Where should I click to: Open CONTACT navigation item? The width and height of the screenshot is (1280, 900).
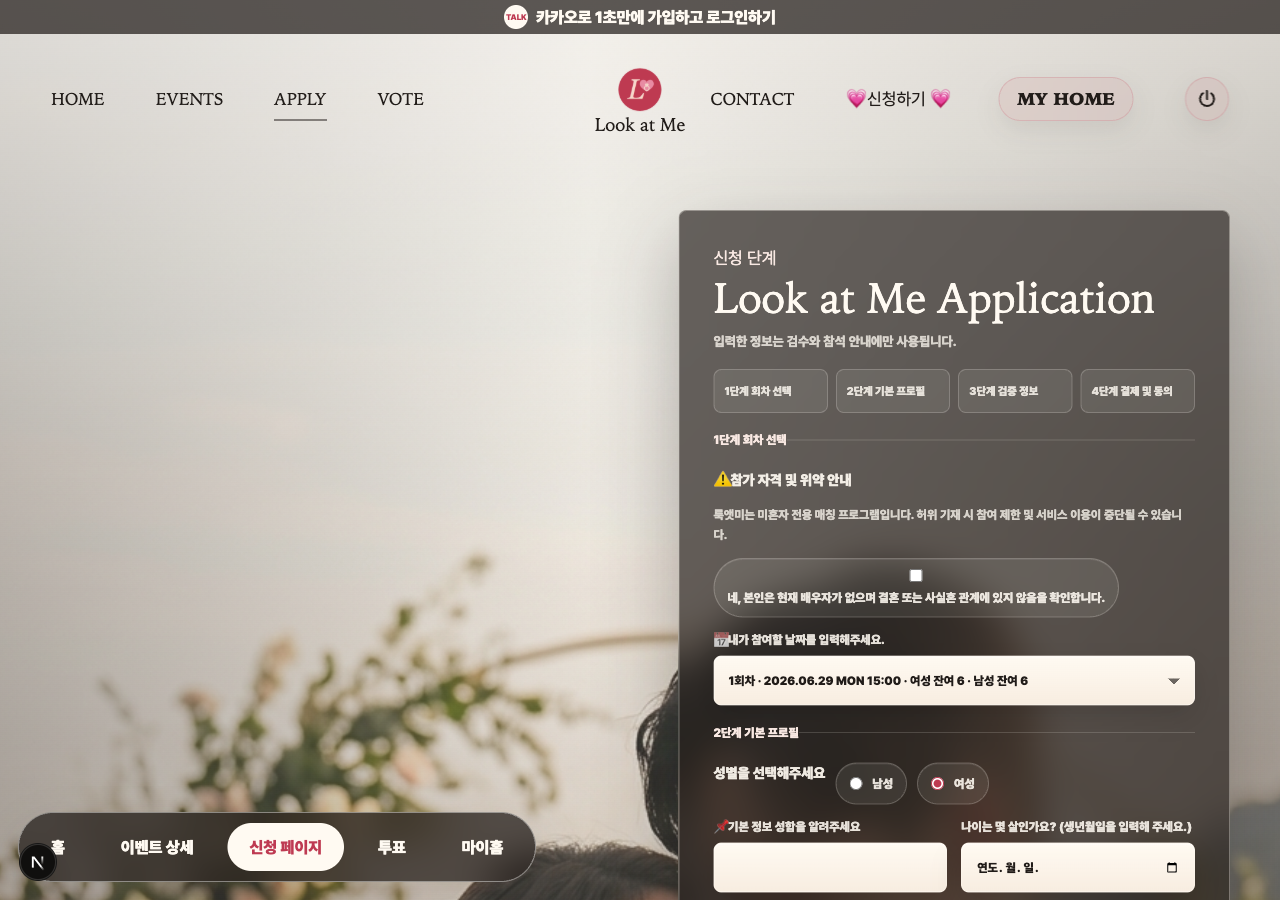point(752,99)
